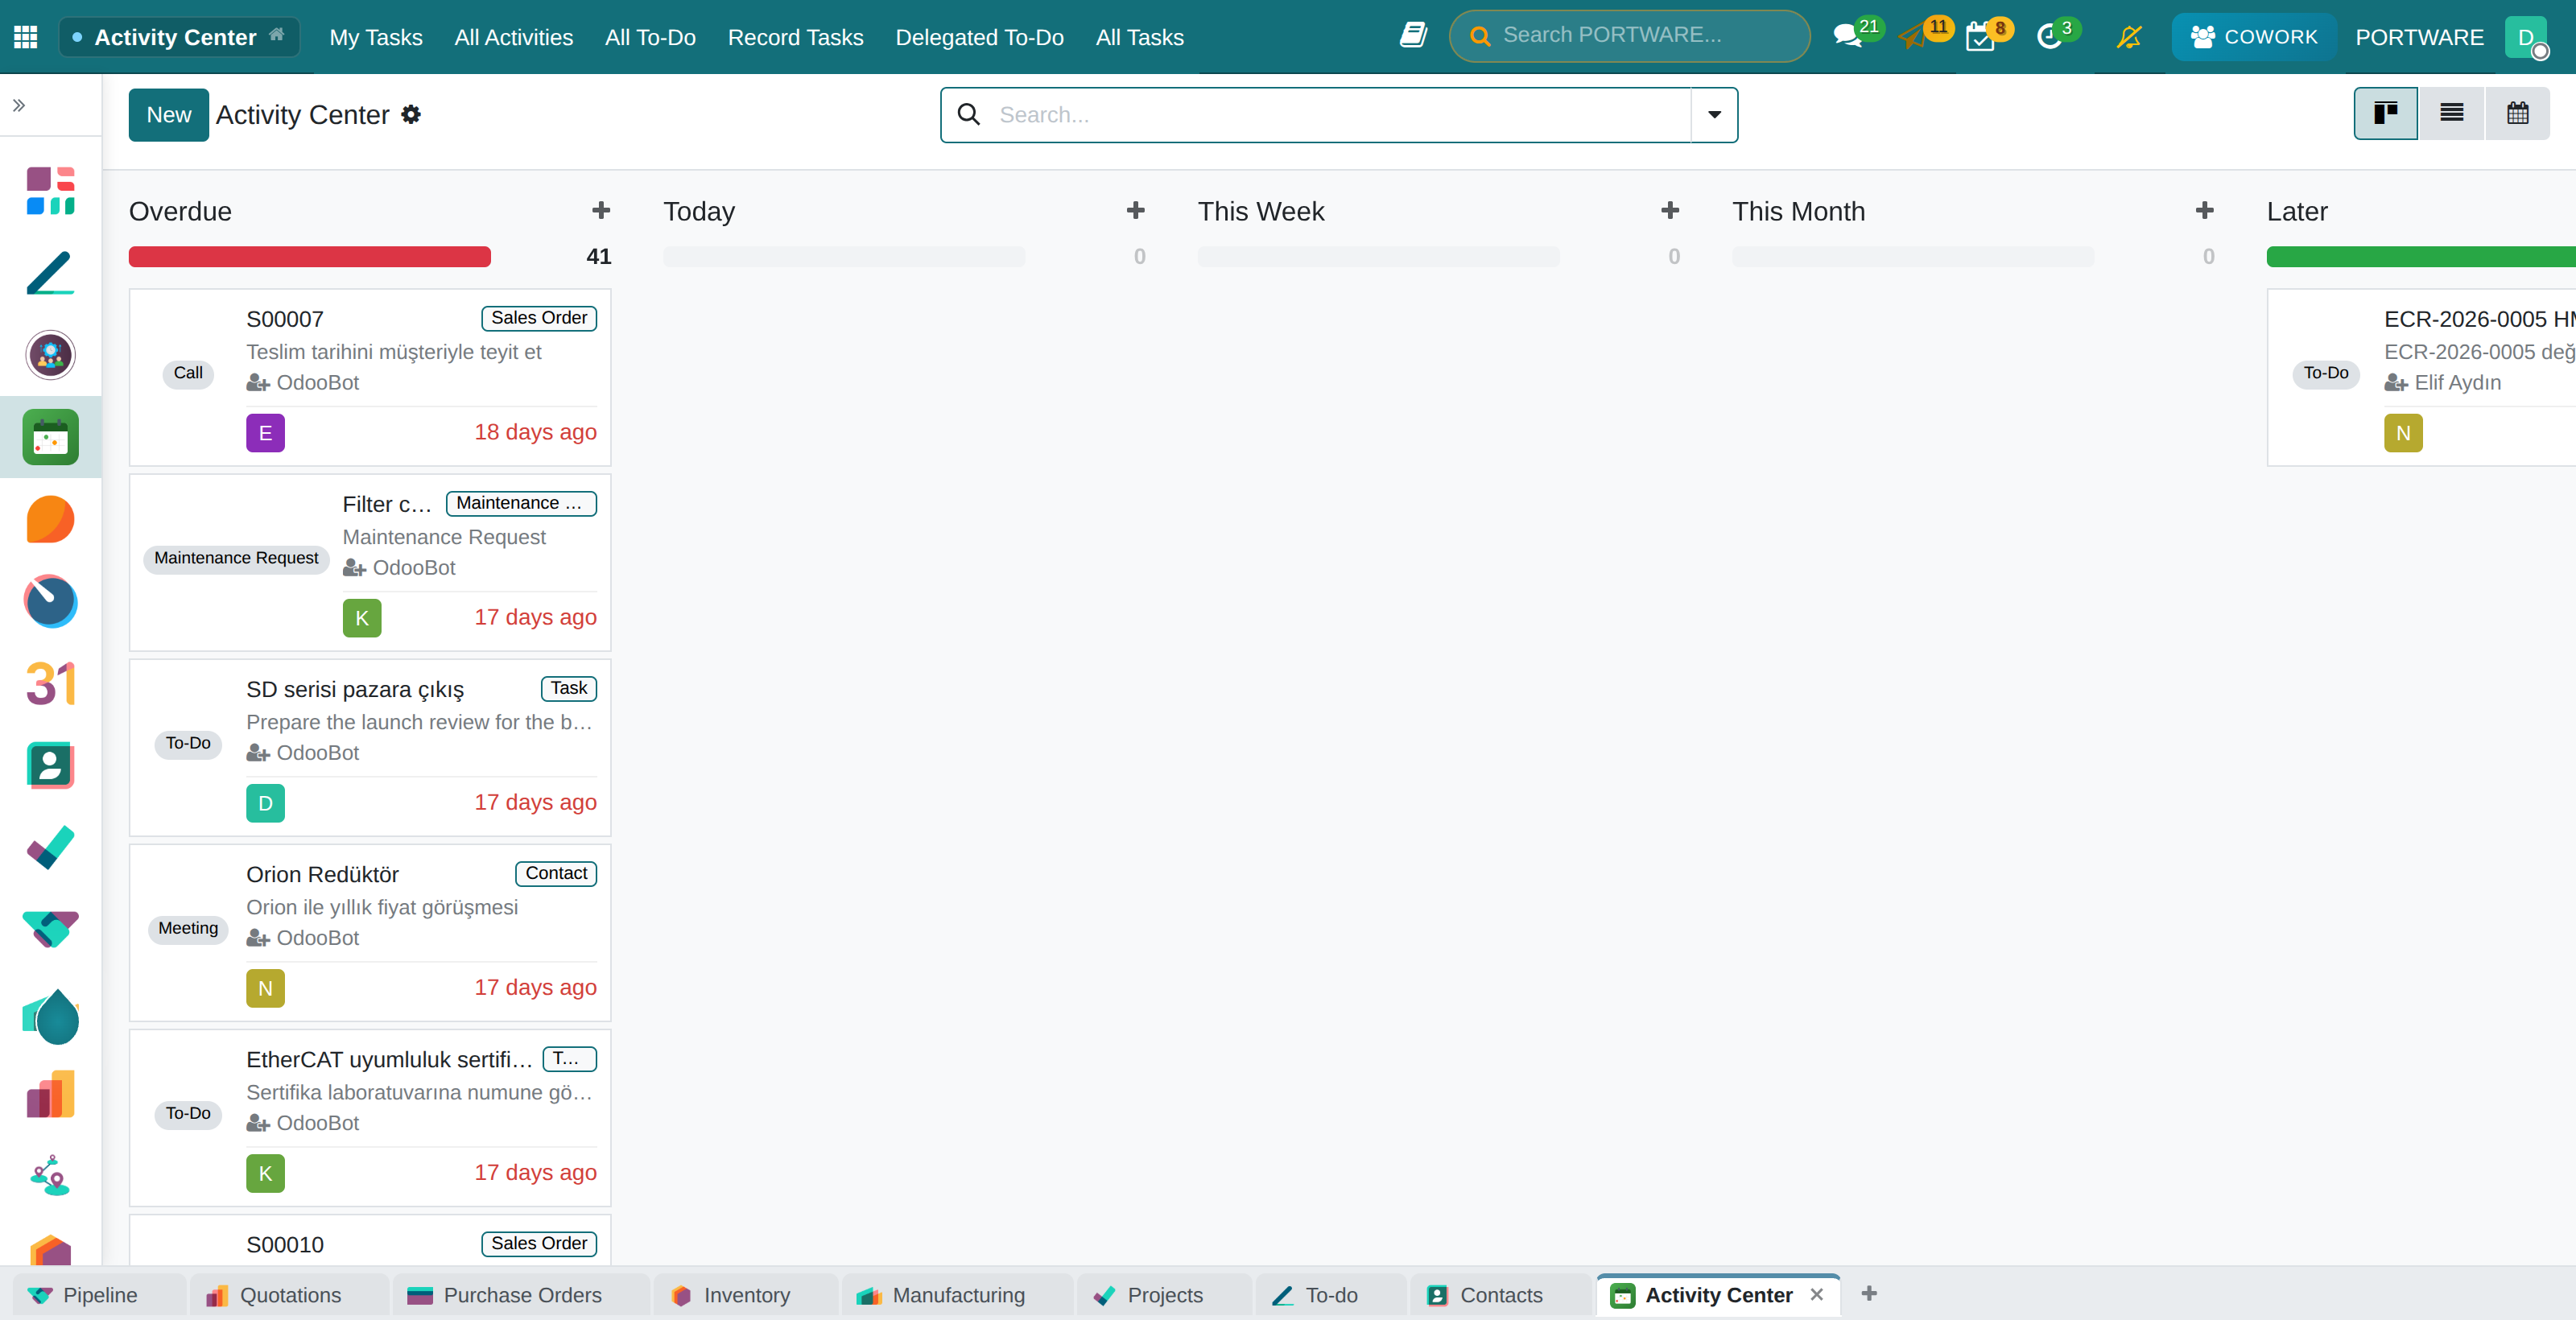2576x1320 pixels.
Task: Open the Activity Center green calendar sidebar icon
Action: pos(50,437)
